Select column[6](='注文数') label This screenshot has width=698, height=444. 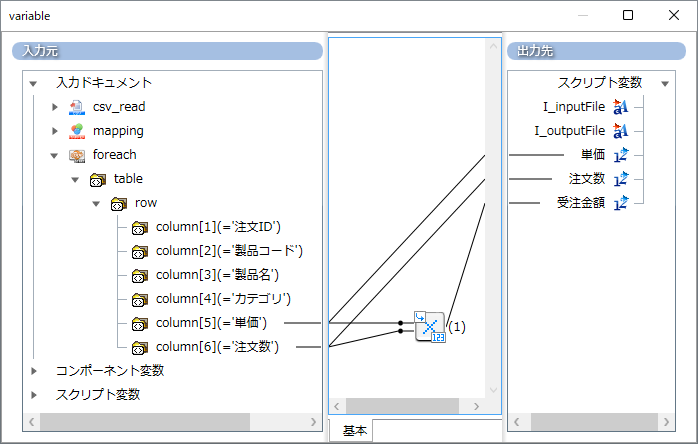[x=217, y=347]
